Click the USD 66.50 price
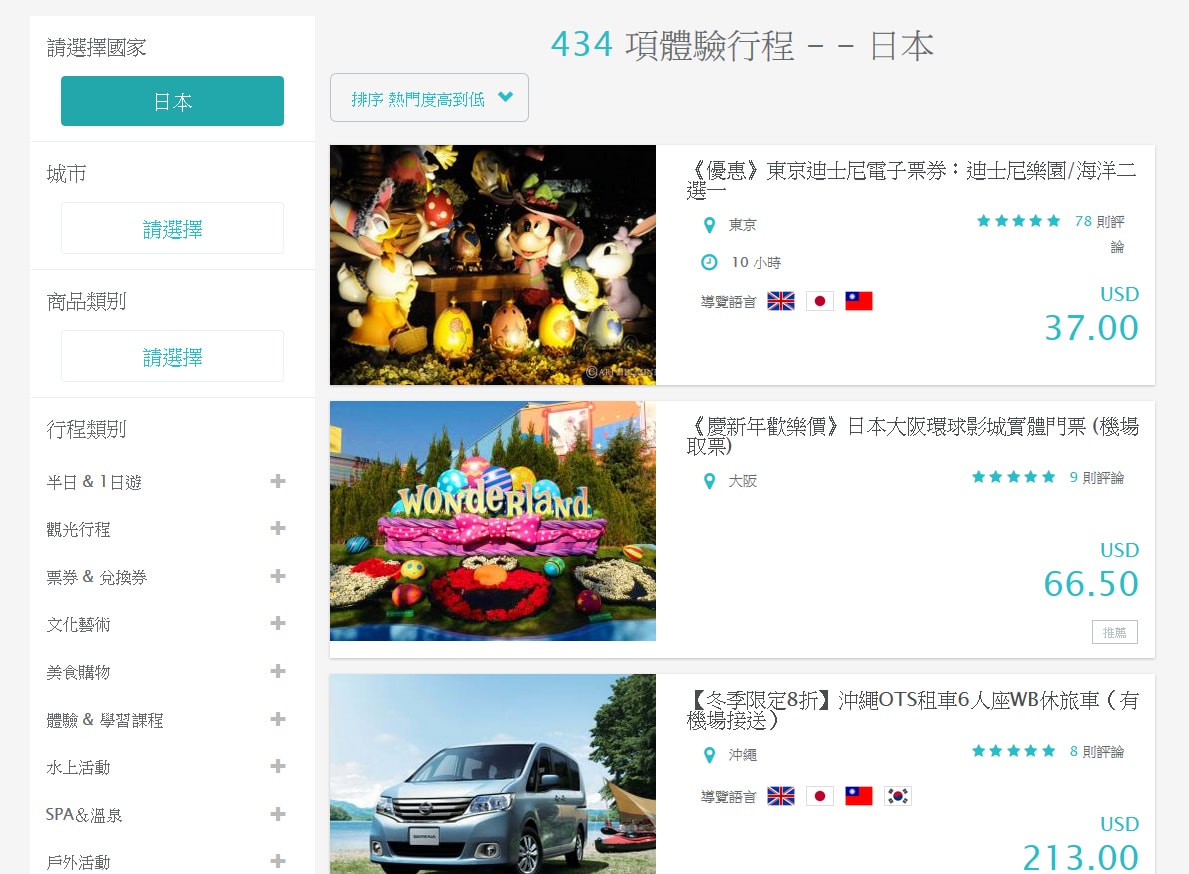Screen dimensions: 1189x874 1092,572
